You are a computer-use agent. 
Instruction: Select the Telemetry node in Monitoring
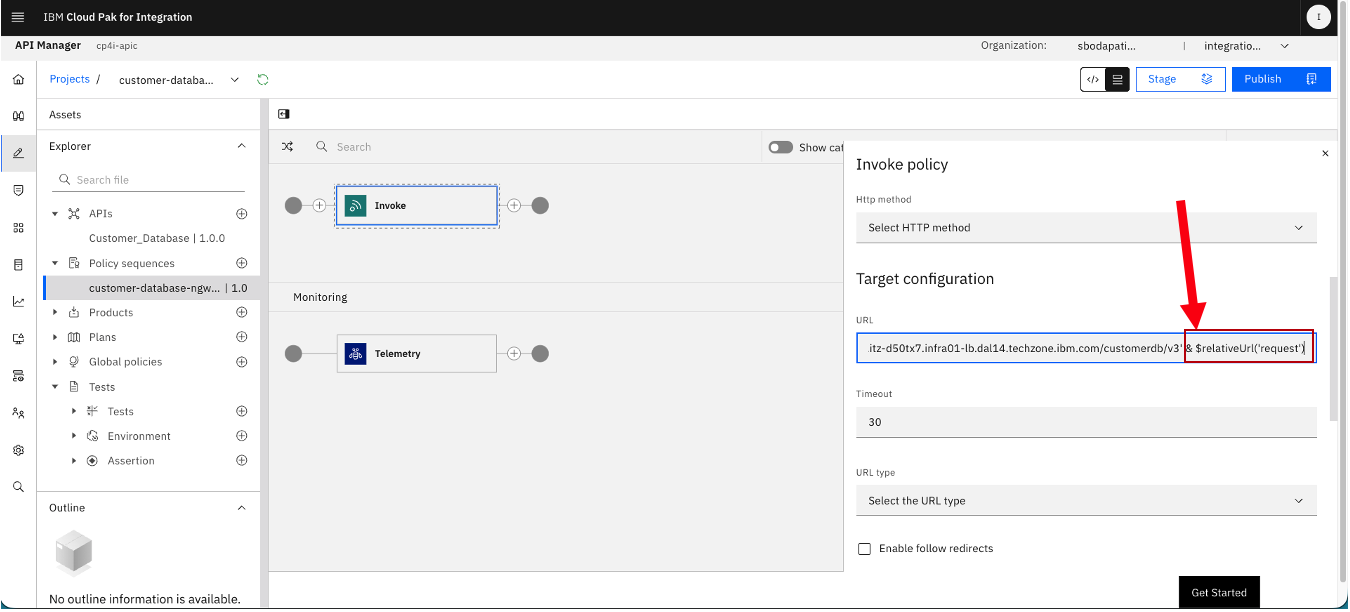tap(416, 353)
